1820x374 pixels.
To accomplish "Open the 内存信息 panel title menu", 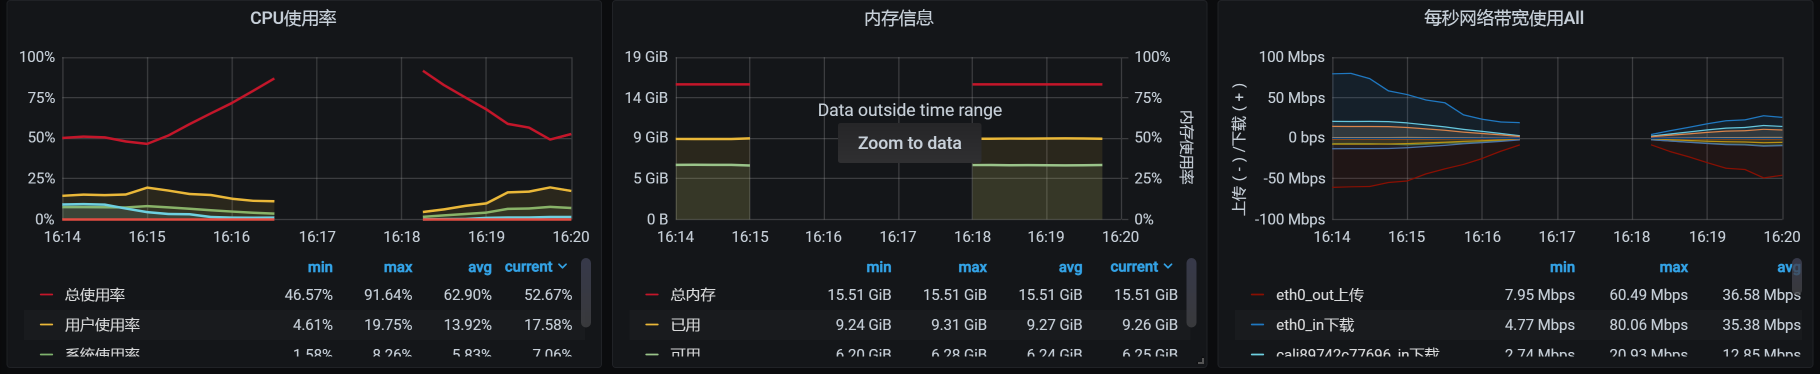I will pos(898,18).
